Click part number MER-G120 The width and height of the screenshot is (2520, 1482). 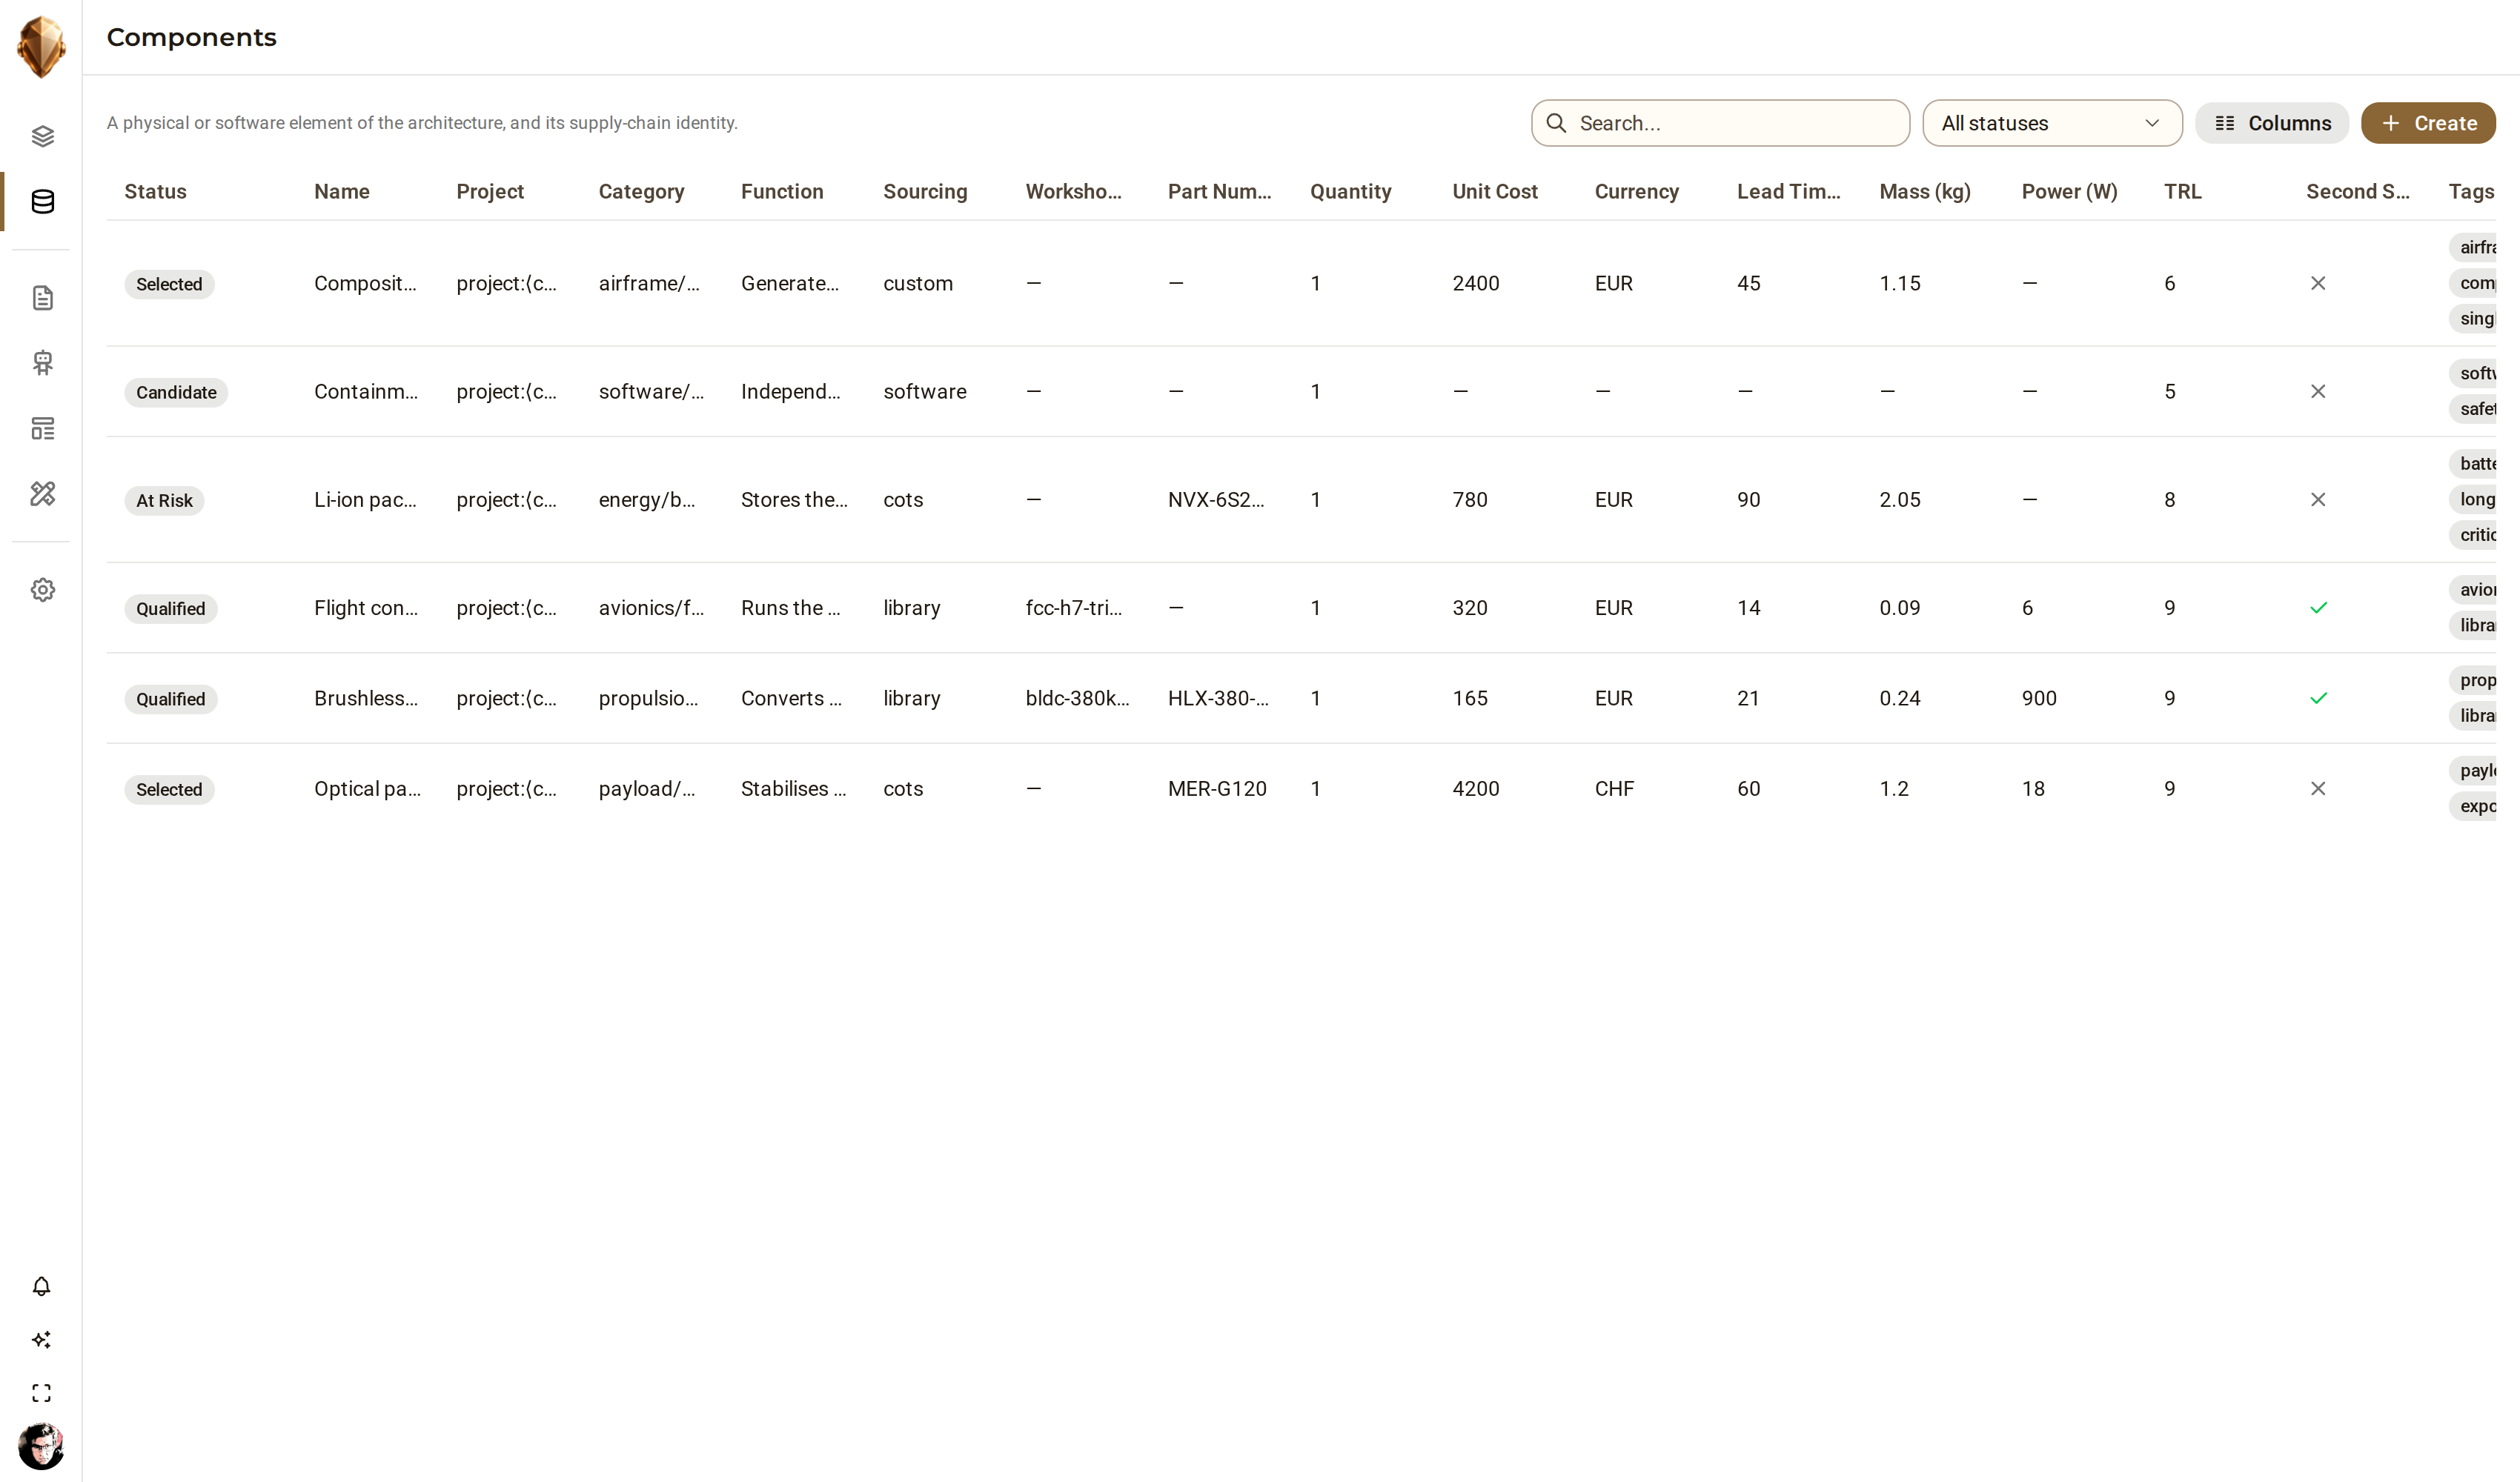[1217, 788]
